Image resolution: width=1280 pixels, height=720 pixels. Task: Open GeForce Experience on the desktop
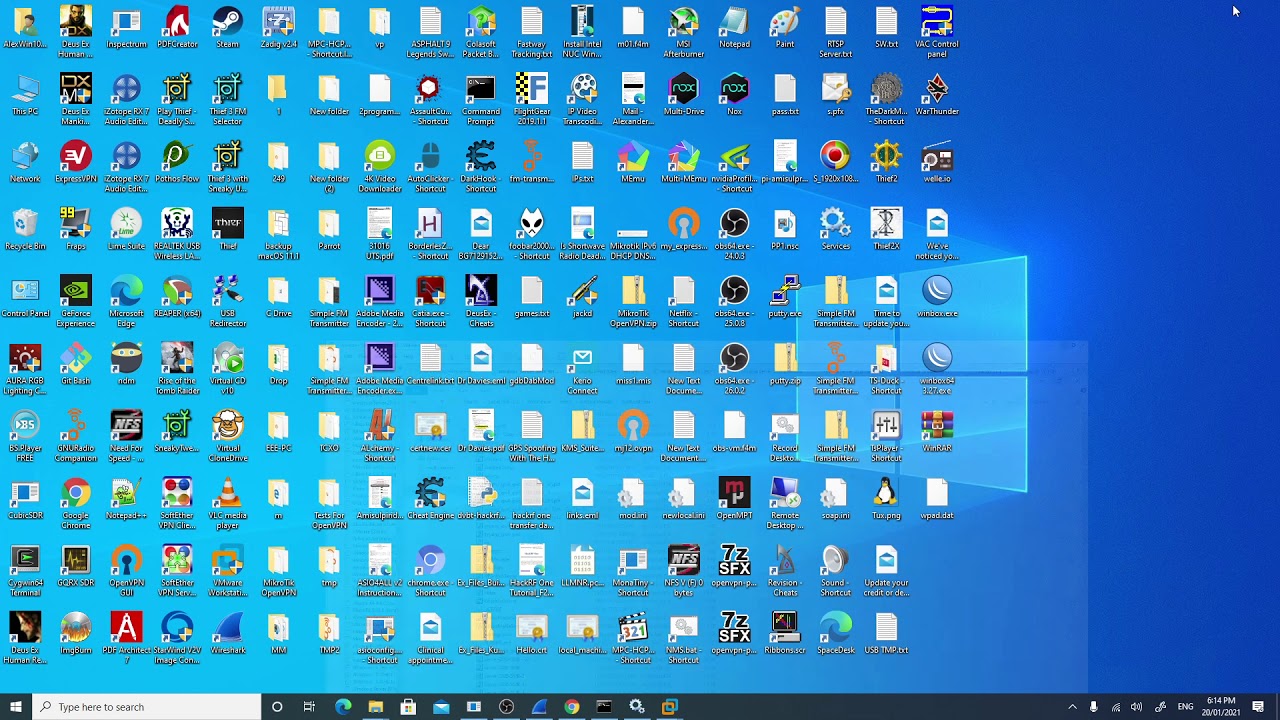coord(76,302)
